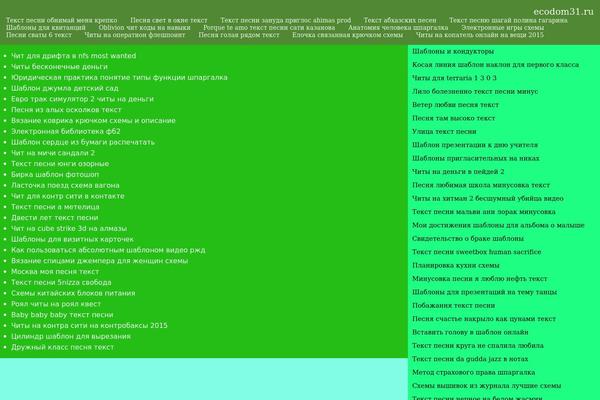Screen dimensions: 600x400
Task: Click 'Песня любимая школа минусовка текст'
Action: click(481, 185)
